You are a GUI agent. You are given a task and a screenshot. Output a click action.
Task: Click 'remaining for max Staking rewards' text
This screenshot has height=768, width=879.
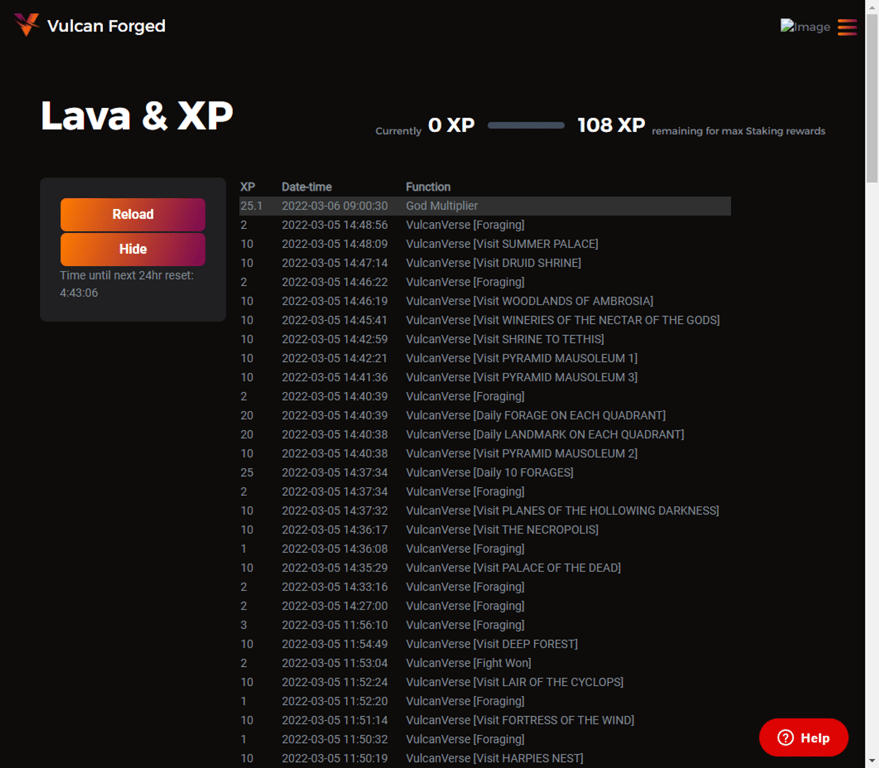click(x=738, y=131)
